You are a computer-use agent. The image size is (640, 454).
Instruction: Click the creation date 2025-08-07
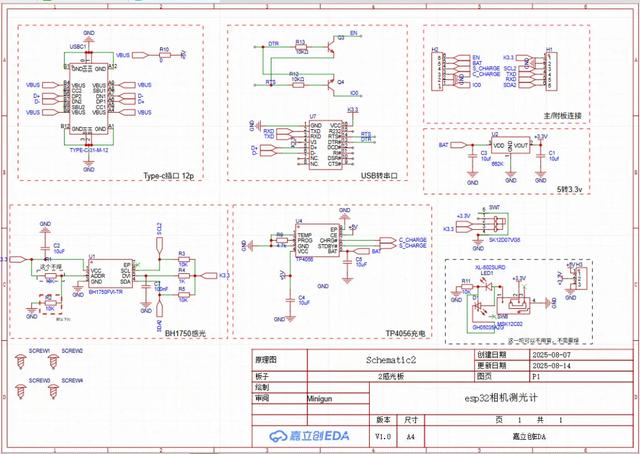[x=551, y=354]
